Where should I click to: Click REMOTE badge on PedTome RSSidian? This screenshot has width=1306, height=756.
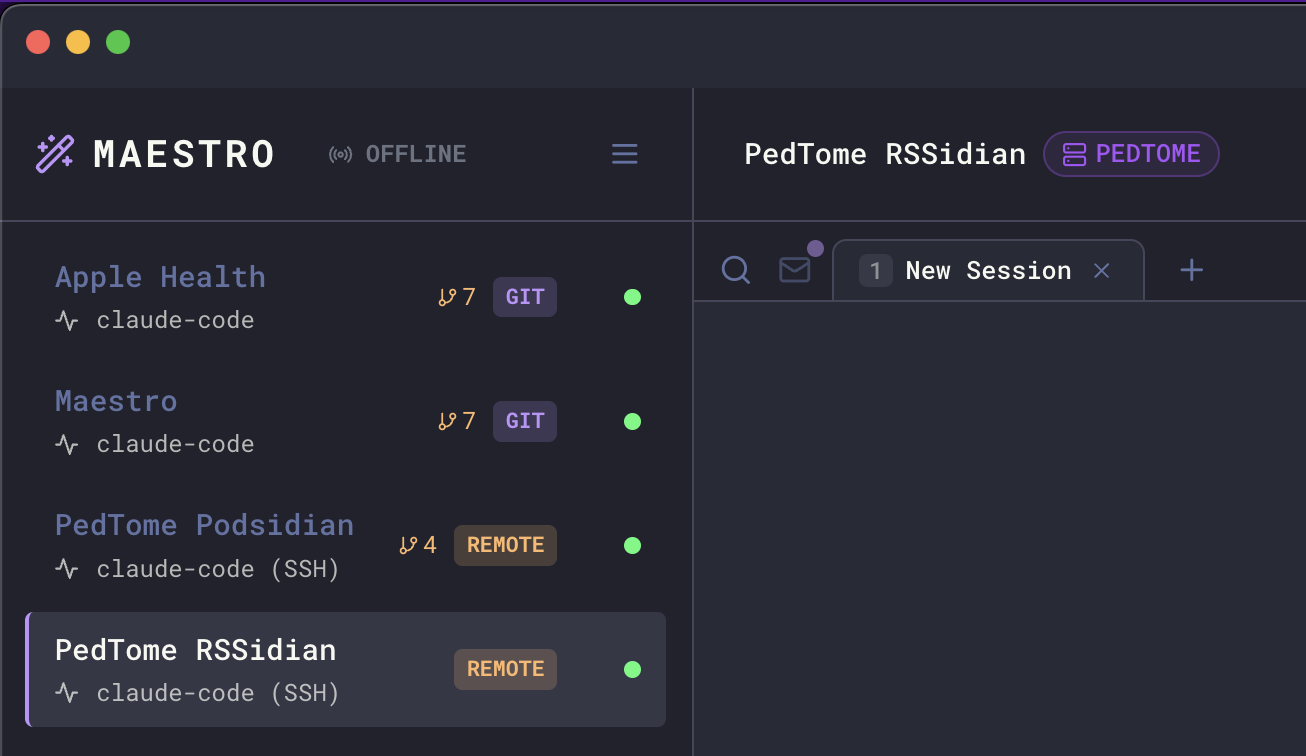[505, 669]
